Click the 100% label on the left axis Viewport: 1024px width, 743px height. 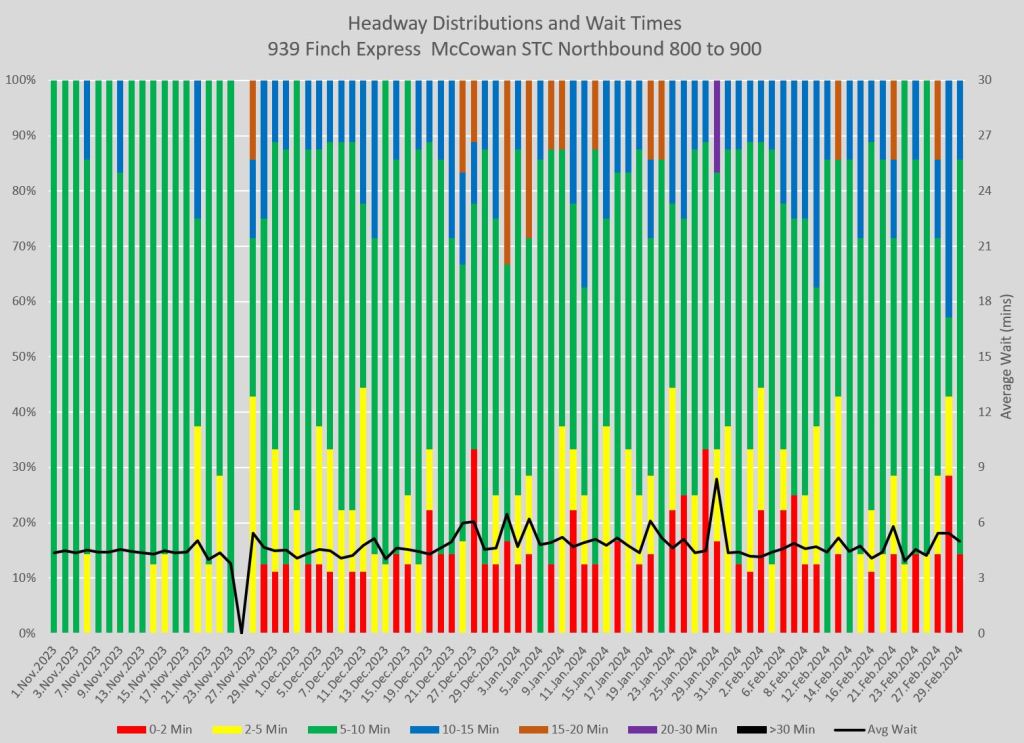[x=24, y=80]
